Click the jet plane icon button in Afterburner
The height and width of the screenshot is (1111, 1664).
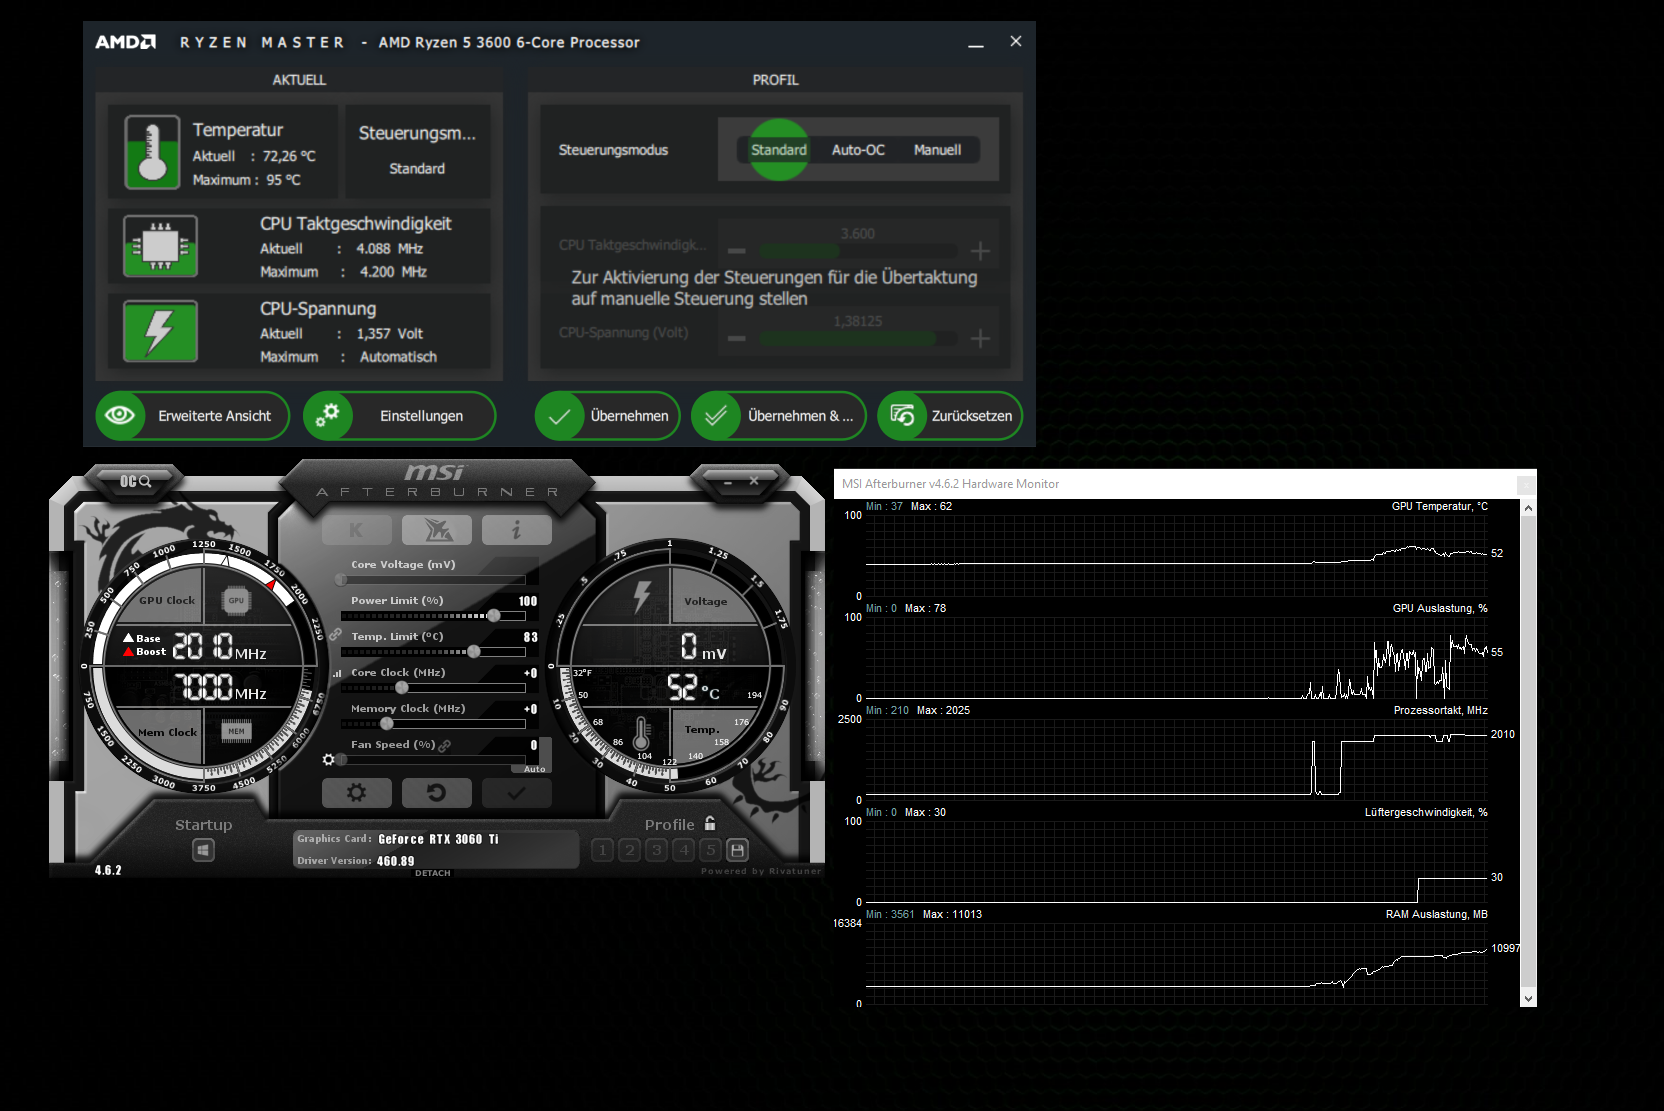[x=437, y=530]
